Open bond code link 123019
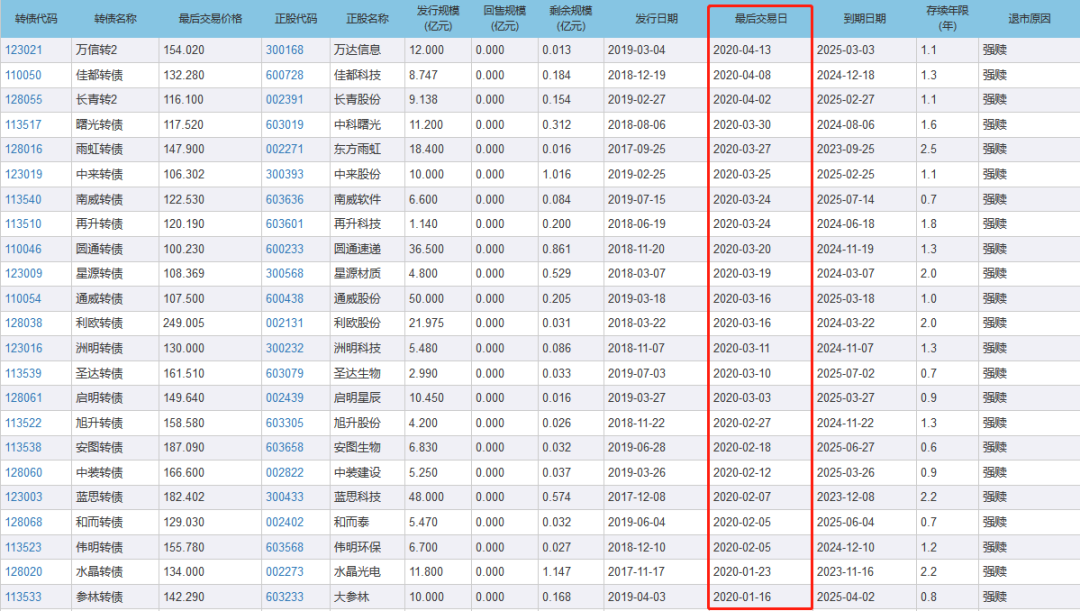Image resolution: width=1080 pixels, height=611 pixels. click(23, 174)
